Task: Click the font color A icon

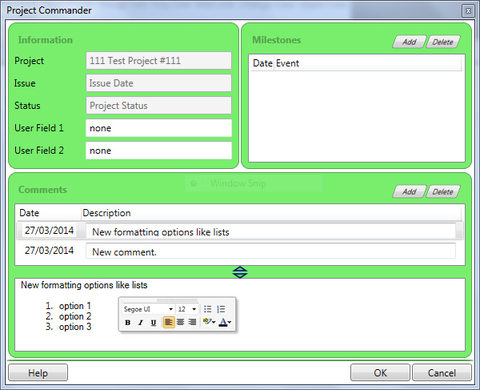Action: (223, 322)
